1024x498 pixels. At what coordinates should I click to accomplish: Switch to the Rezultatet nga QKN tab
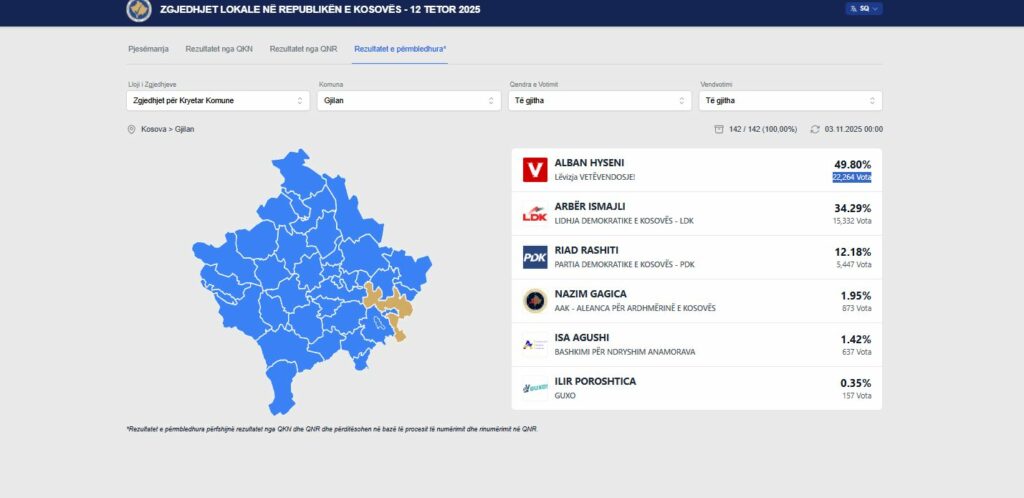pyautogui.click(x=218, y=48)
